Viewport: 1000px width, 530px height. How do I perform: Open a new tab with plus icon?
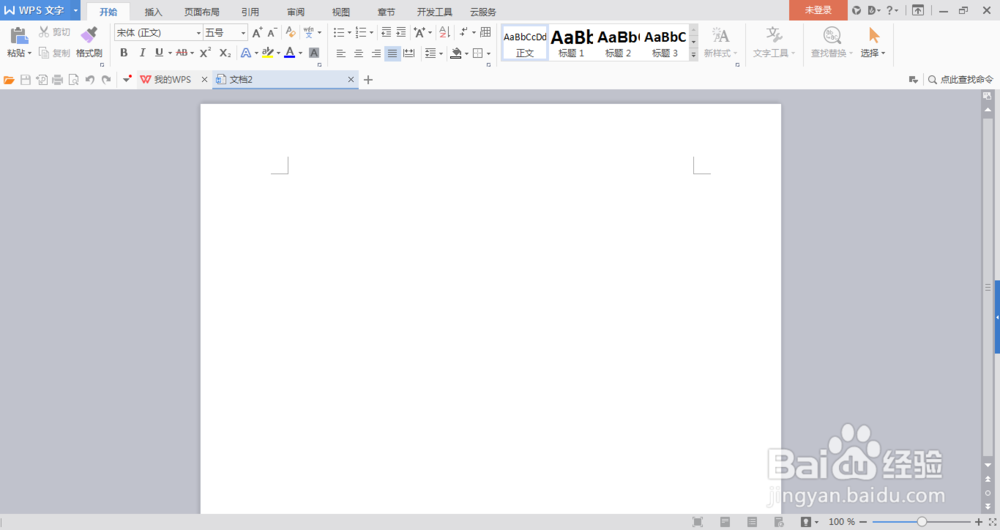click(368, 80)
